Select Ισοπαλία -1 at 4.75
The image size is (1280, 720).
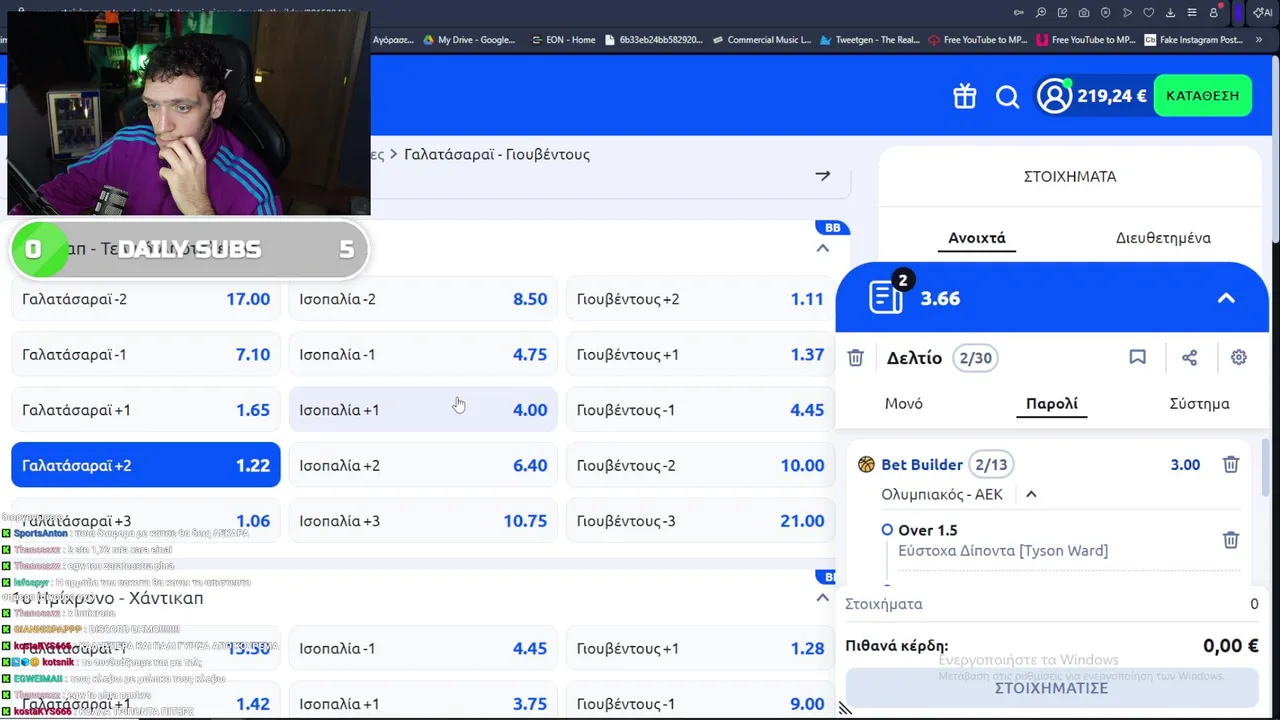coord(423,354)
